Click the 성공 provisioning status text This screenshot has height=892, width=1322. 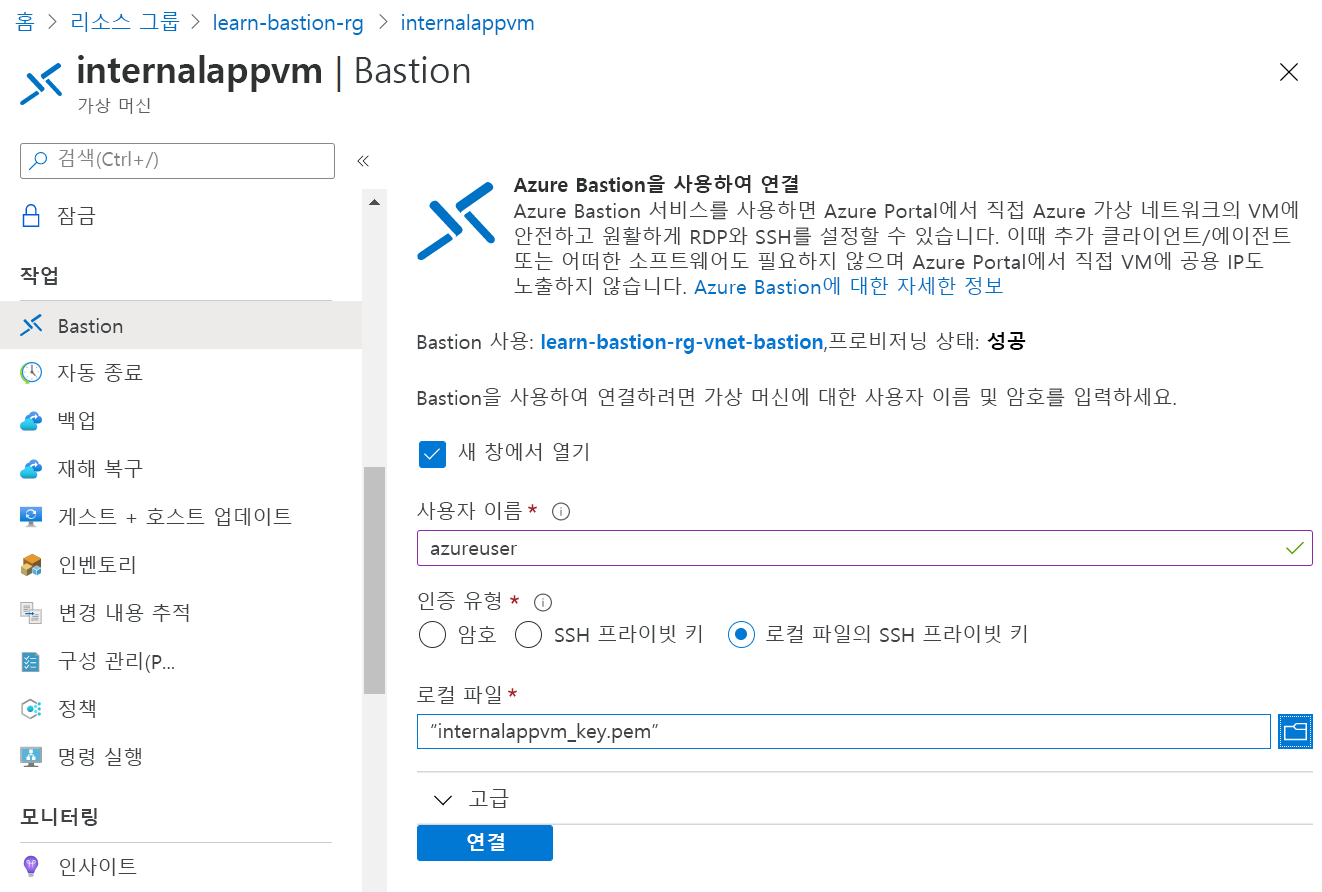tap(1006, 342)
